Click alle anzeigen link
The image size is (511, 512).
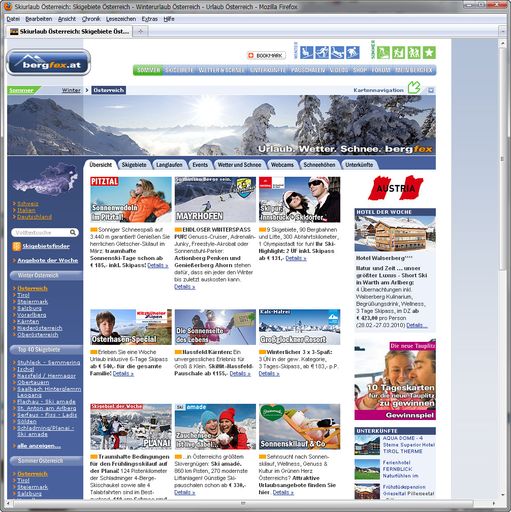coord(39,446)
